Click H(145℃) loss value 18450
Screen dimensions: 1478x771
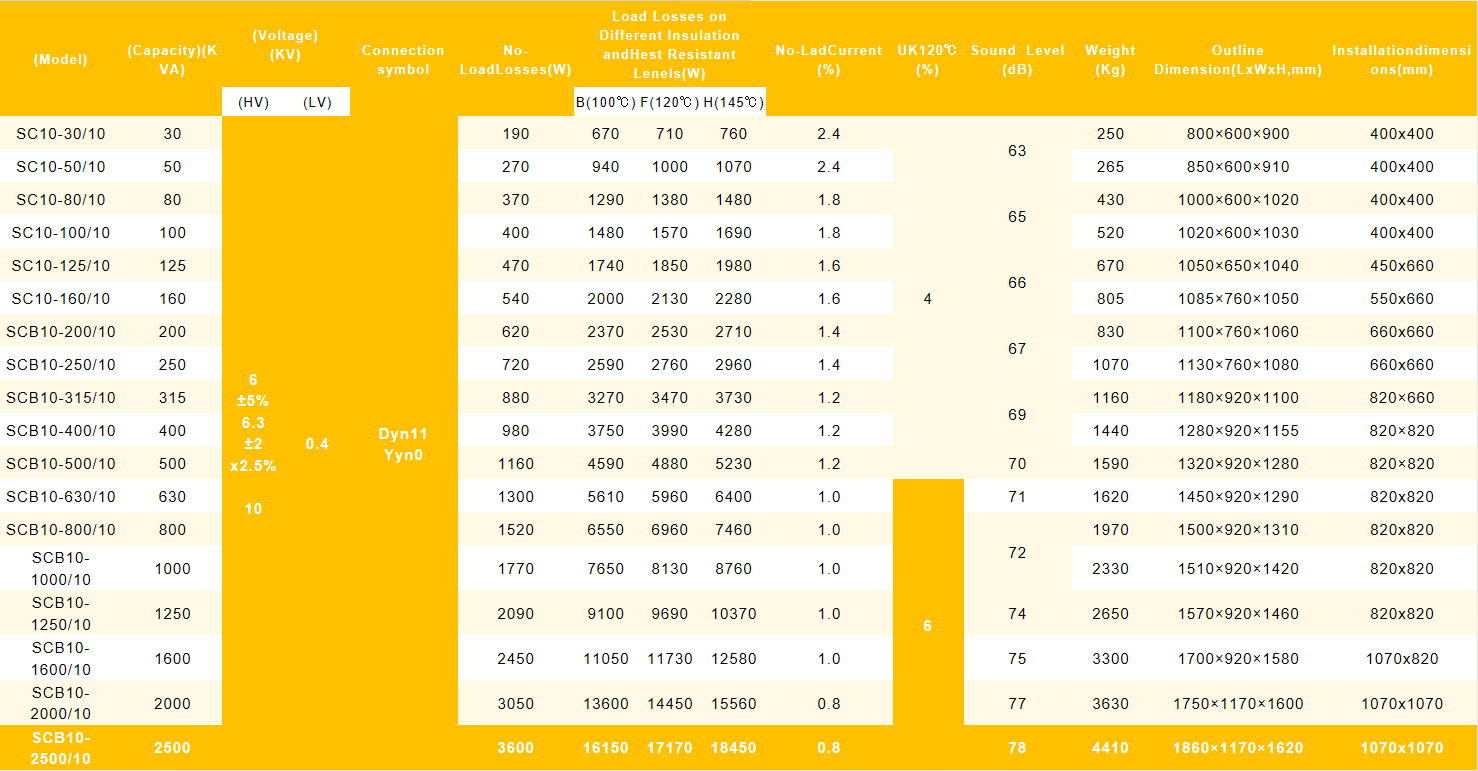733,748
